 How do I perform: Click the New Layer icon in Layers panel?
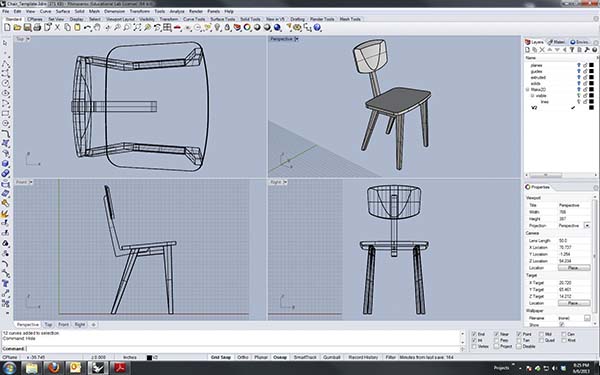(527, 50)
